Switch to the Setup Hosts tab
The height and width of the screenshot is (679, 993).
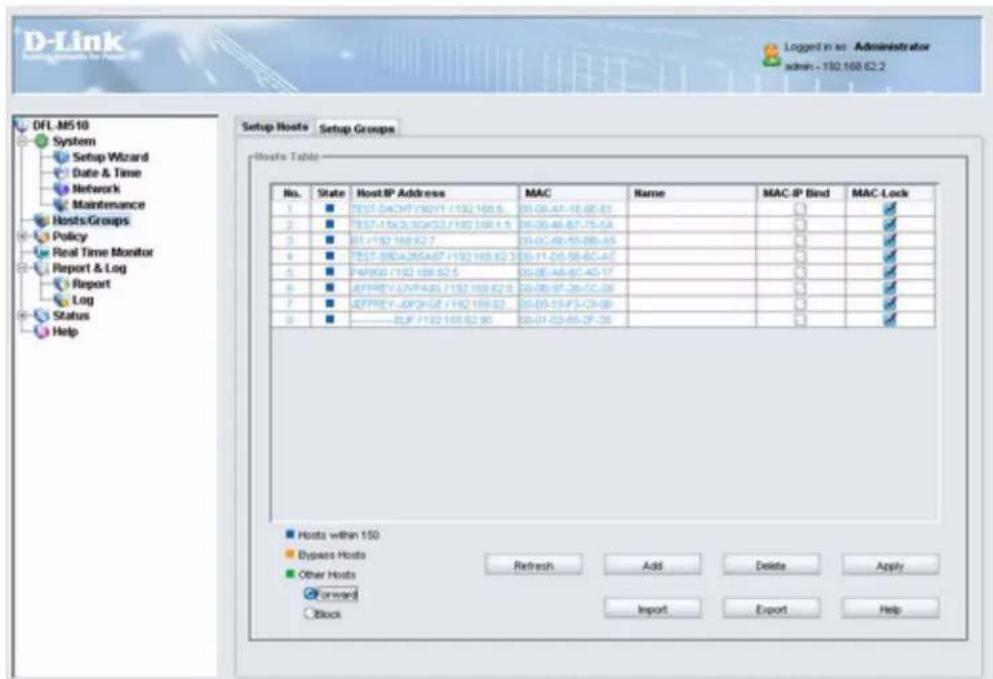pos(275,127)
